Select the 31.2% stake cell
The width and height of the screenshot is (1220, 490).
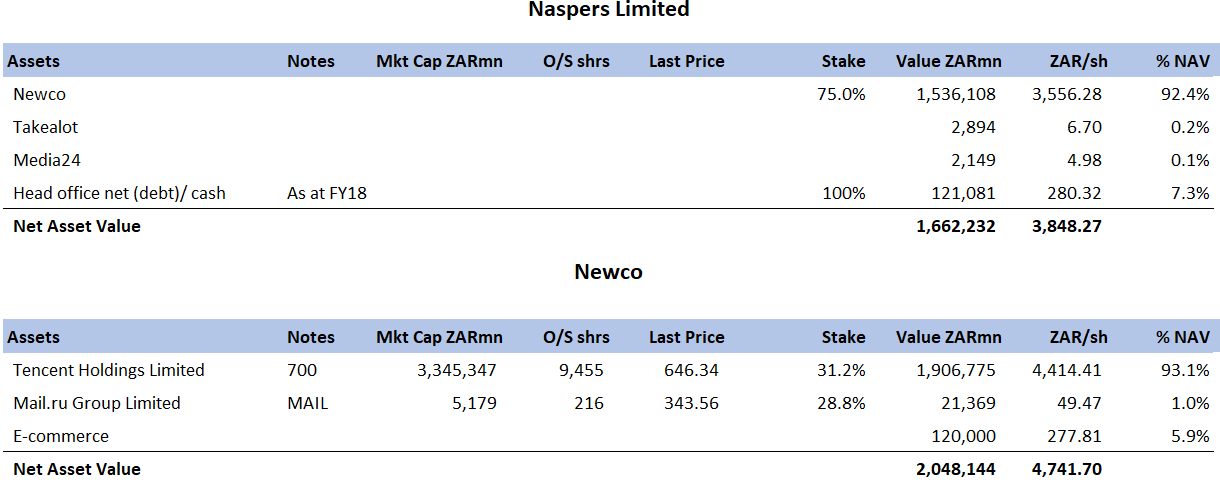843,370
